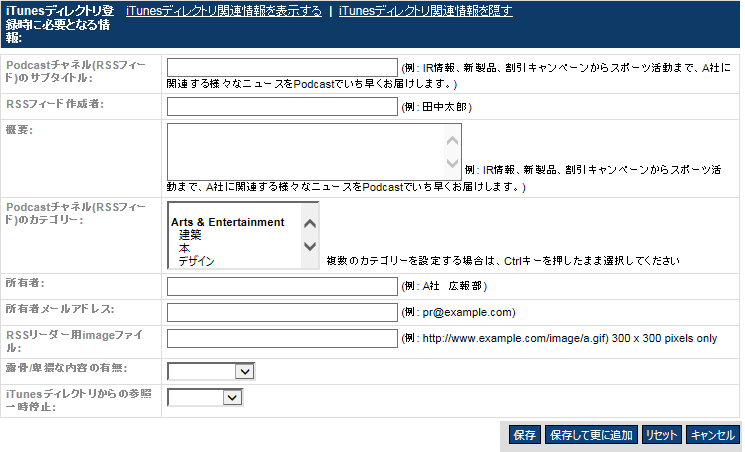
Task: Click the リセット button
Action: [x=661, y=435]
